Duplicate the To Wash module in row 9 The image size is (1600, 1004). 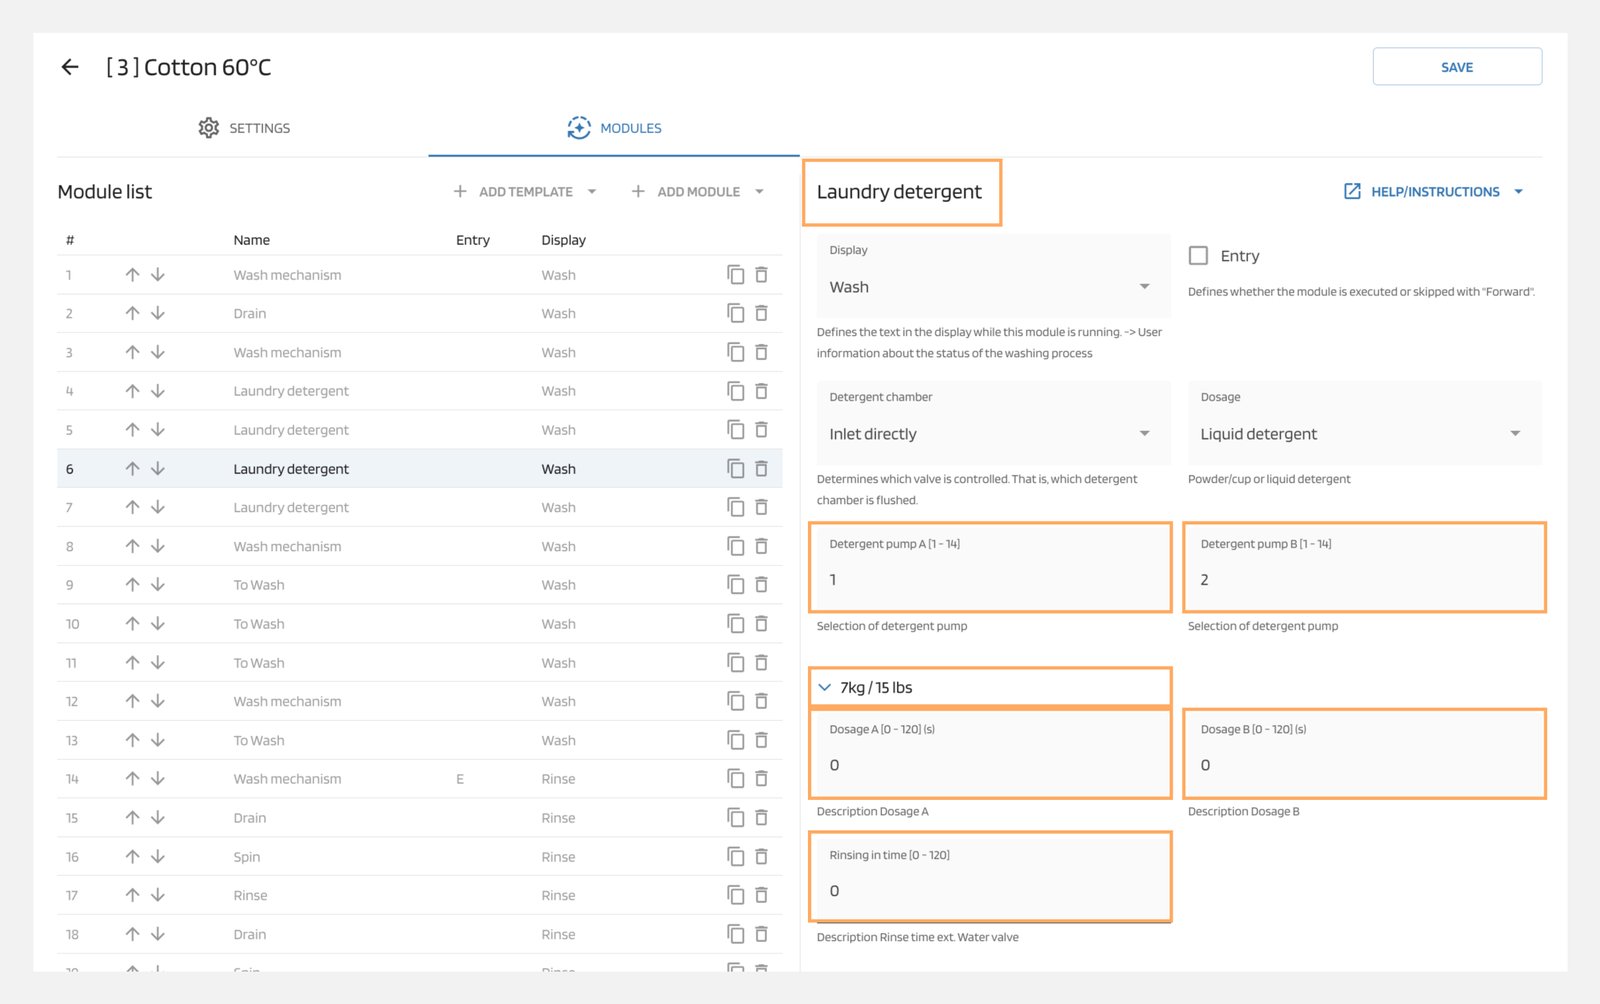(736, 585)
